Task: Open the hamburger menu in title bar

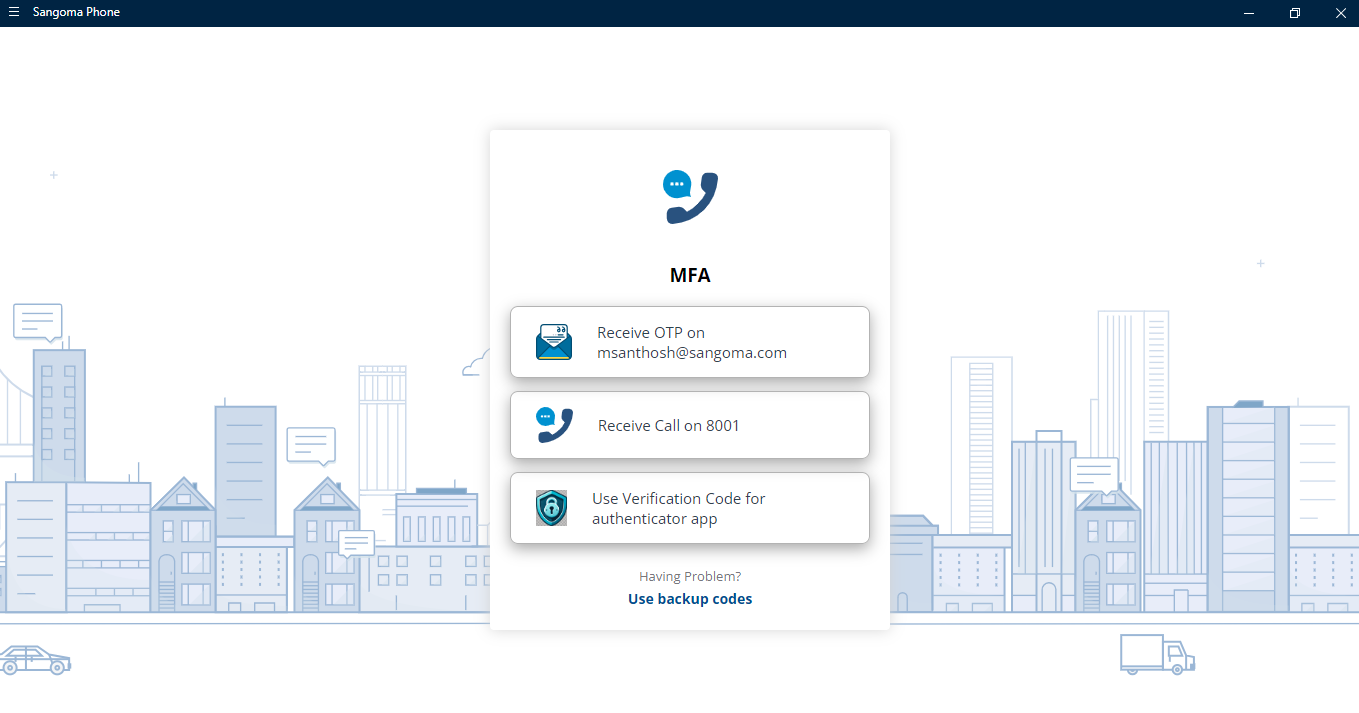Action: 14,12
